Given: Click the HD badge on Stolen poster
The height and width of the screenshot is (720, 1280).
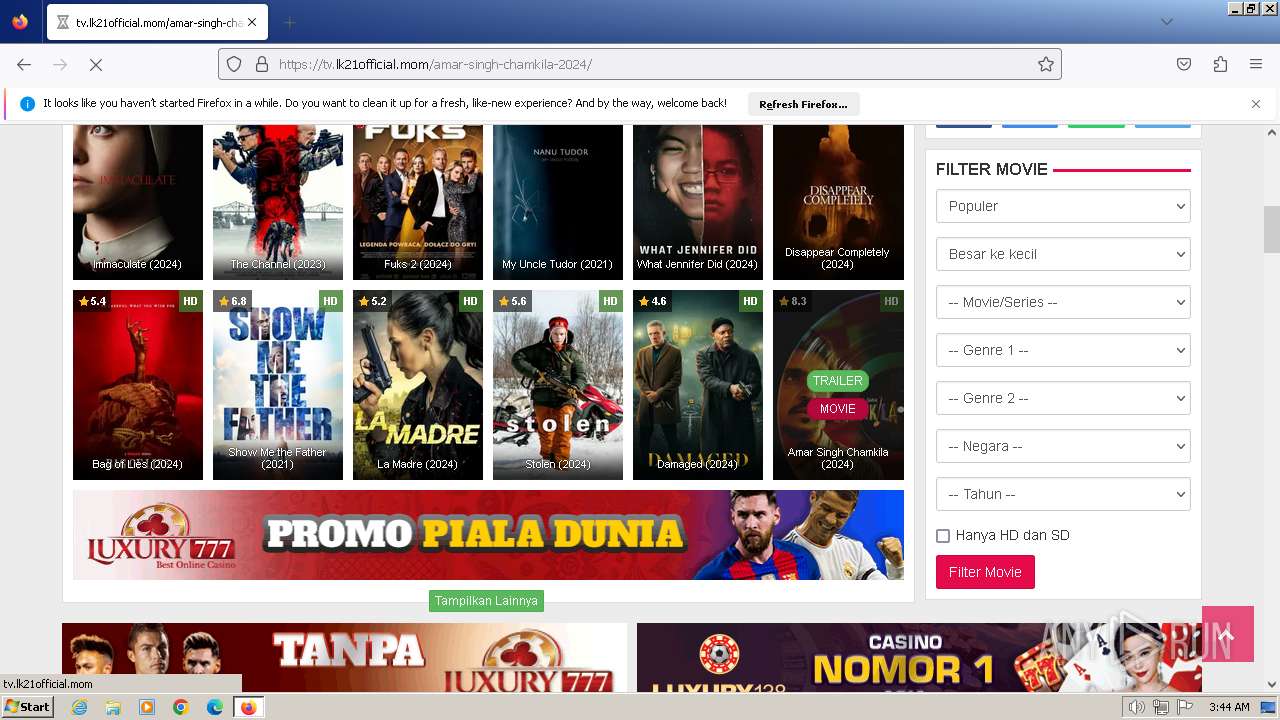Looking at the screenshot, I should click(610, 301).
